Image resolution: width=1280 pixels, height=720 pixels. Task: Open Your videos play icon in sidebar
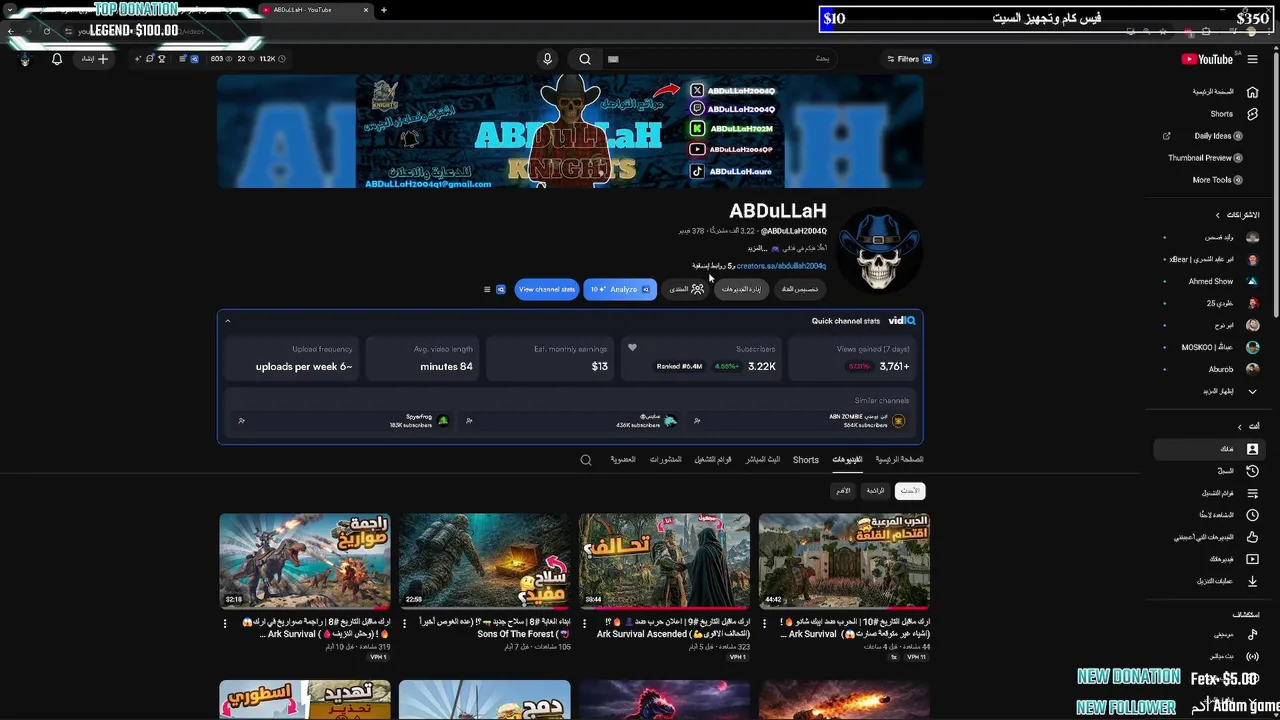pyautogui.click(x=1252, y=559)
